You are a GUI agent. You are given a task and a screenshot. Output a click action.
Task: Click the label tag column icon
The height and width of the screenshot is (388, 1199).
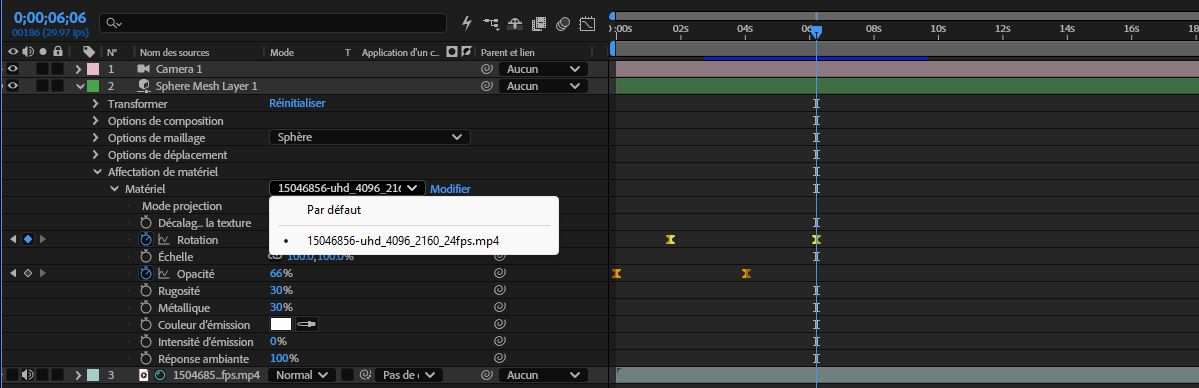(x=89, y=52)
